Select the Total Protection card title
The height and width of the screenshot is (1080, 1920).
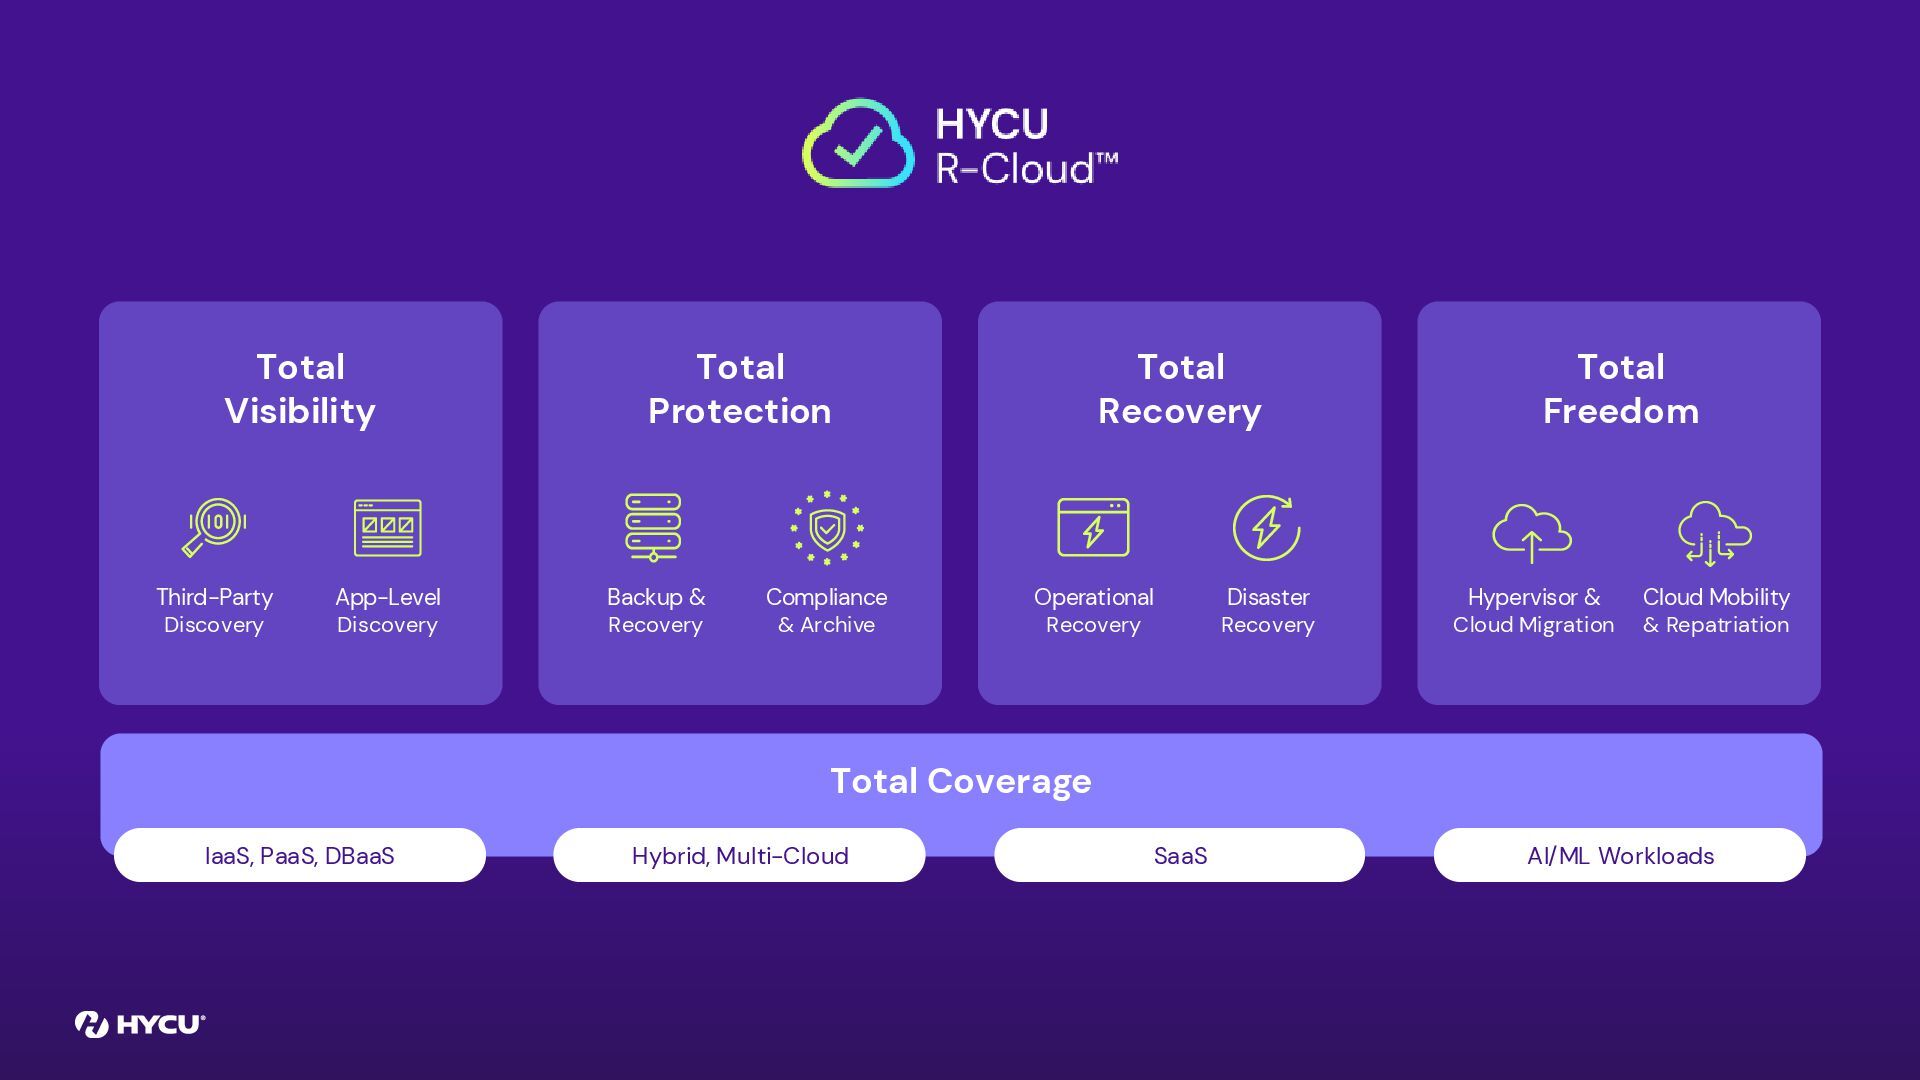[x=740, y=389]
